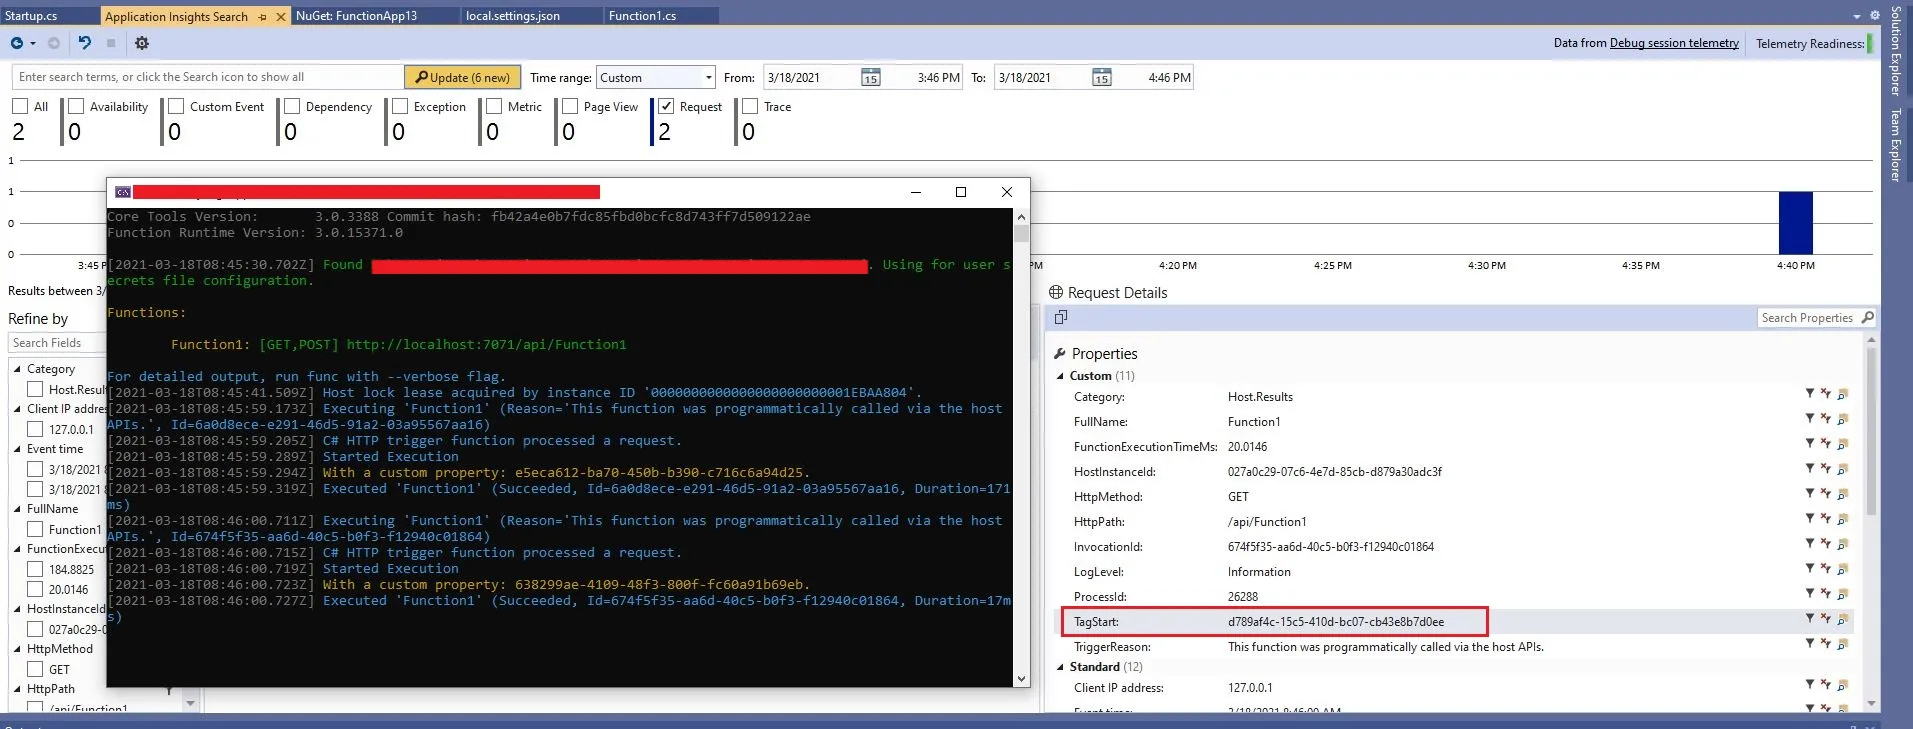
Task: Open the From date calendar picker
Action: click(871, 78)
